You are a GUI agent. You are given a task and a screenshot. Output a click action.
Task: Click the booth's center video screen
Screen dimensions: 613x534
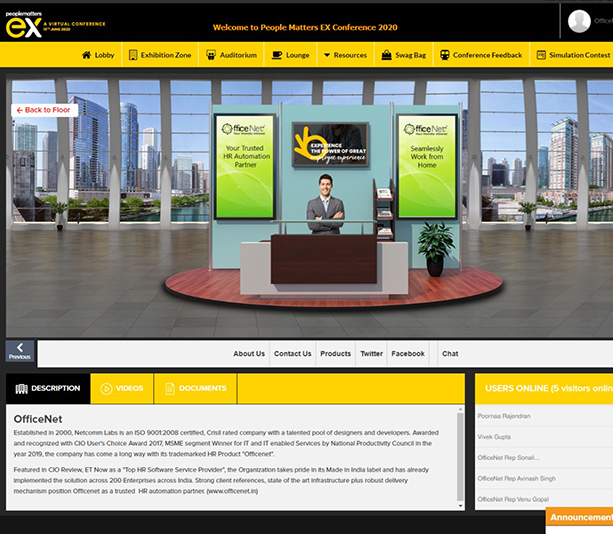(330, 144)
